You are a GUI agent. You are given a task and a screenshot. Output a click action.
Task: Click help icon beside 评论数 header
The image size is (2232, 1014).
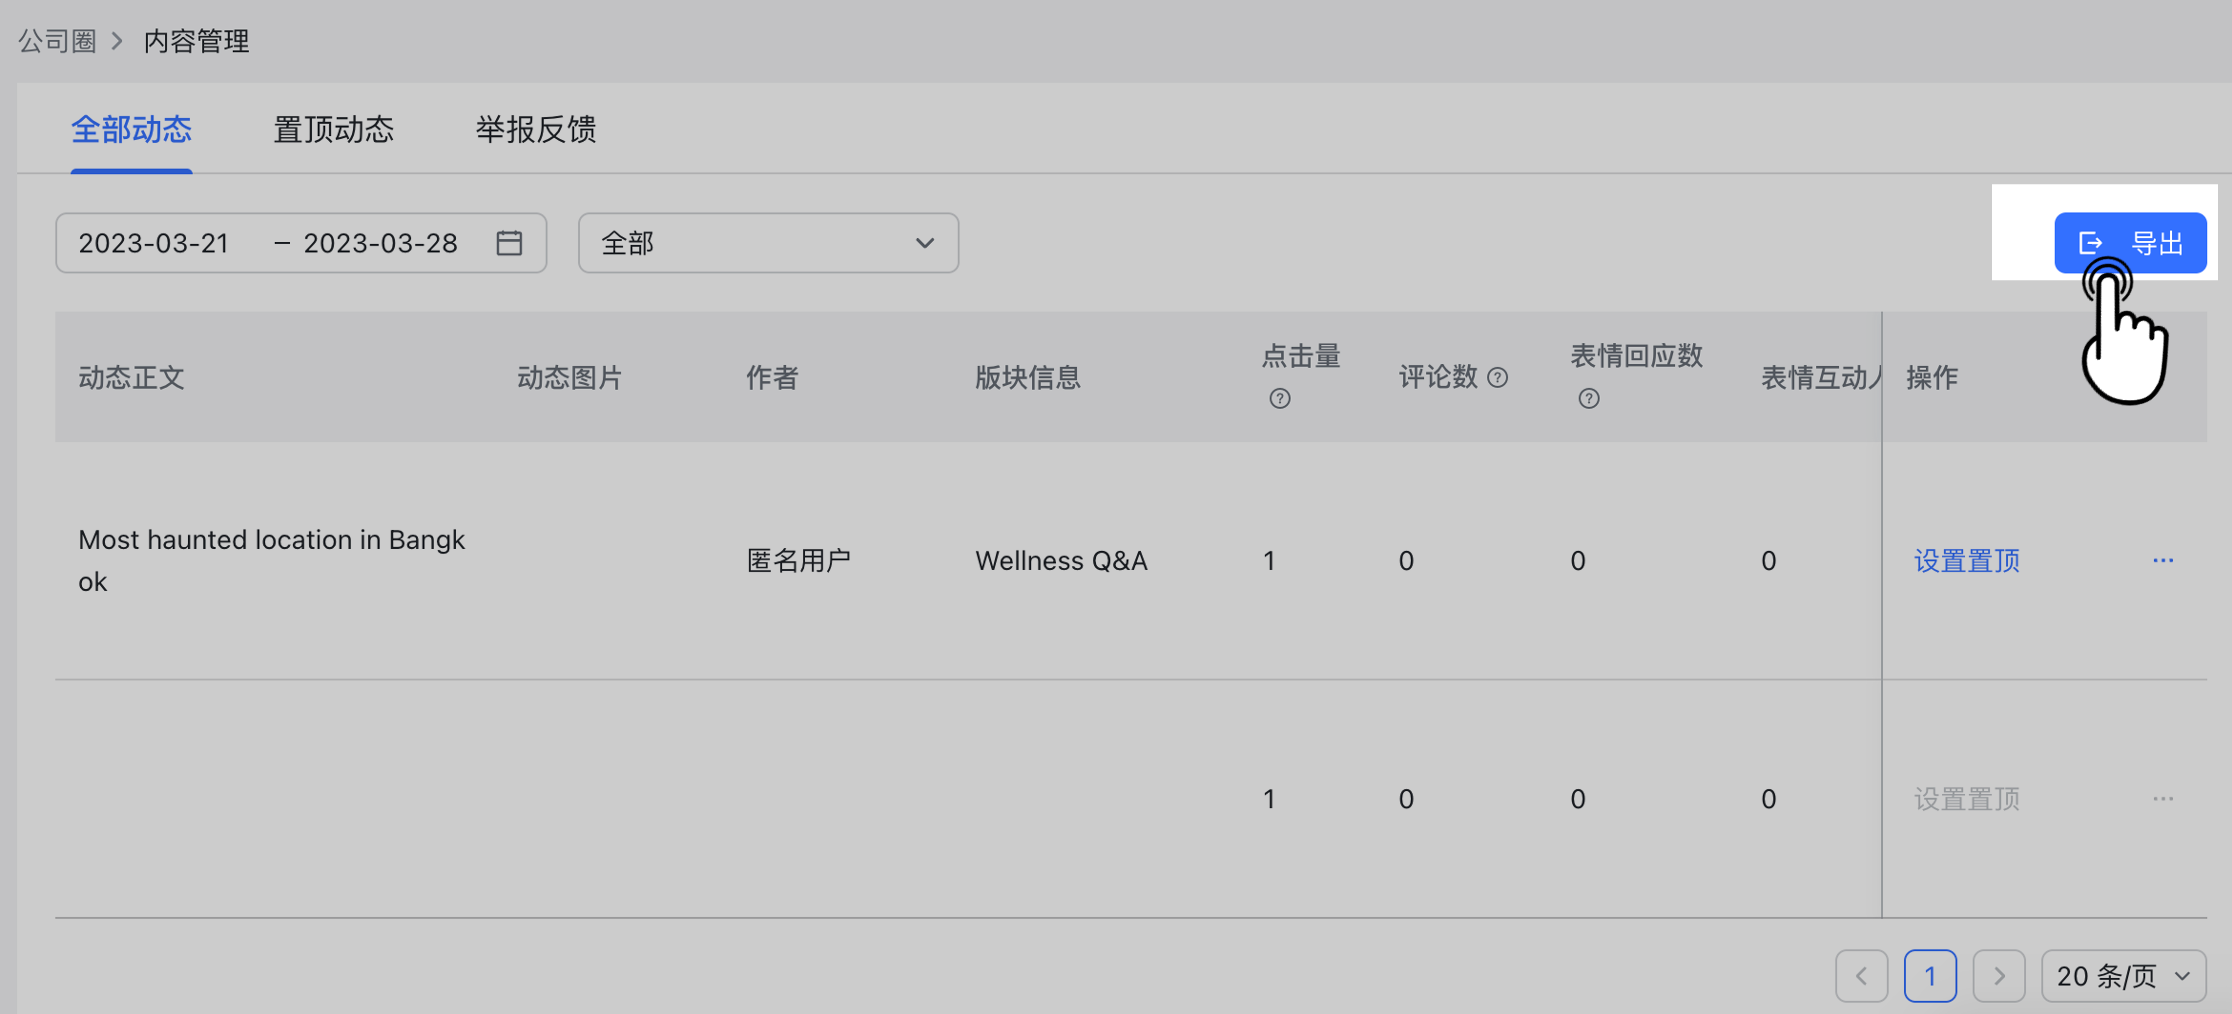[x=1497, y=377]
